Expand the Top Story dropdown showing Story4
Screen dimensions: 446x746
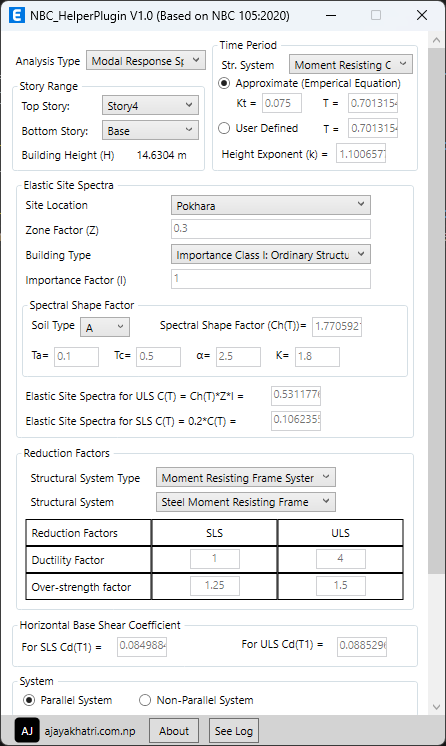pyautogui.click(x=150, y=105)
